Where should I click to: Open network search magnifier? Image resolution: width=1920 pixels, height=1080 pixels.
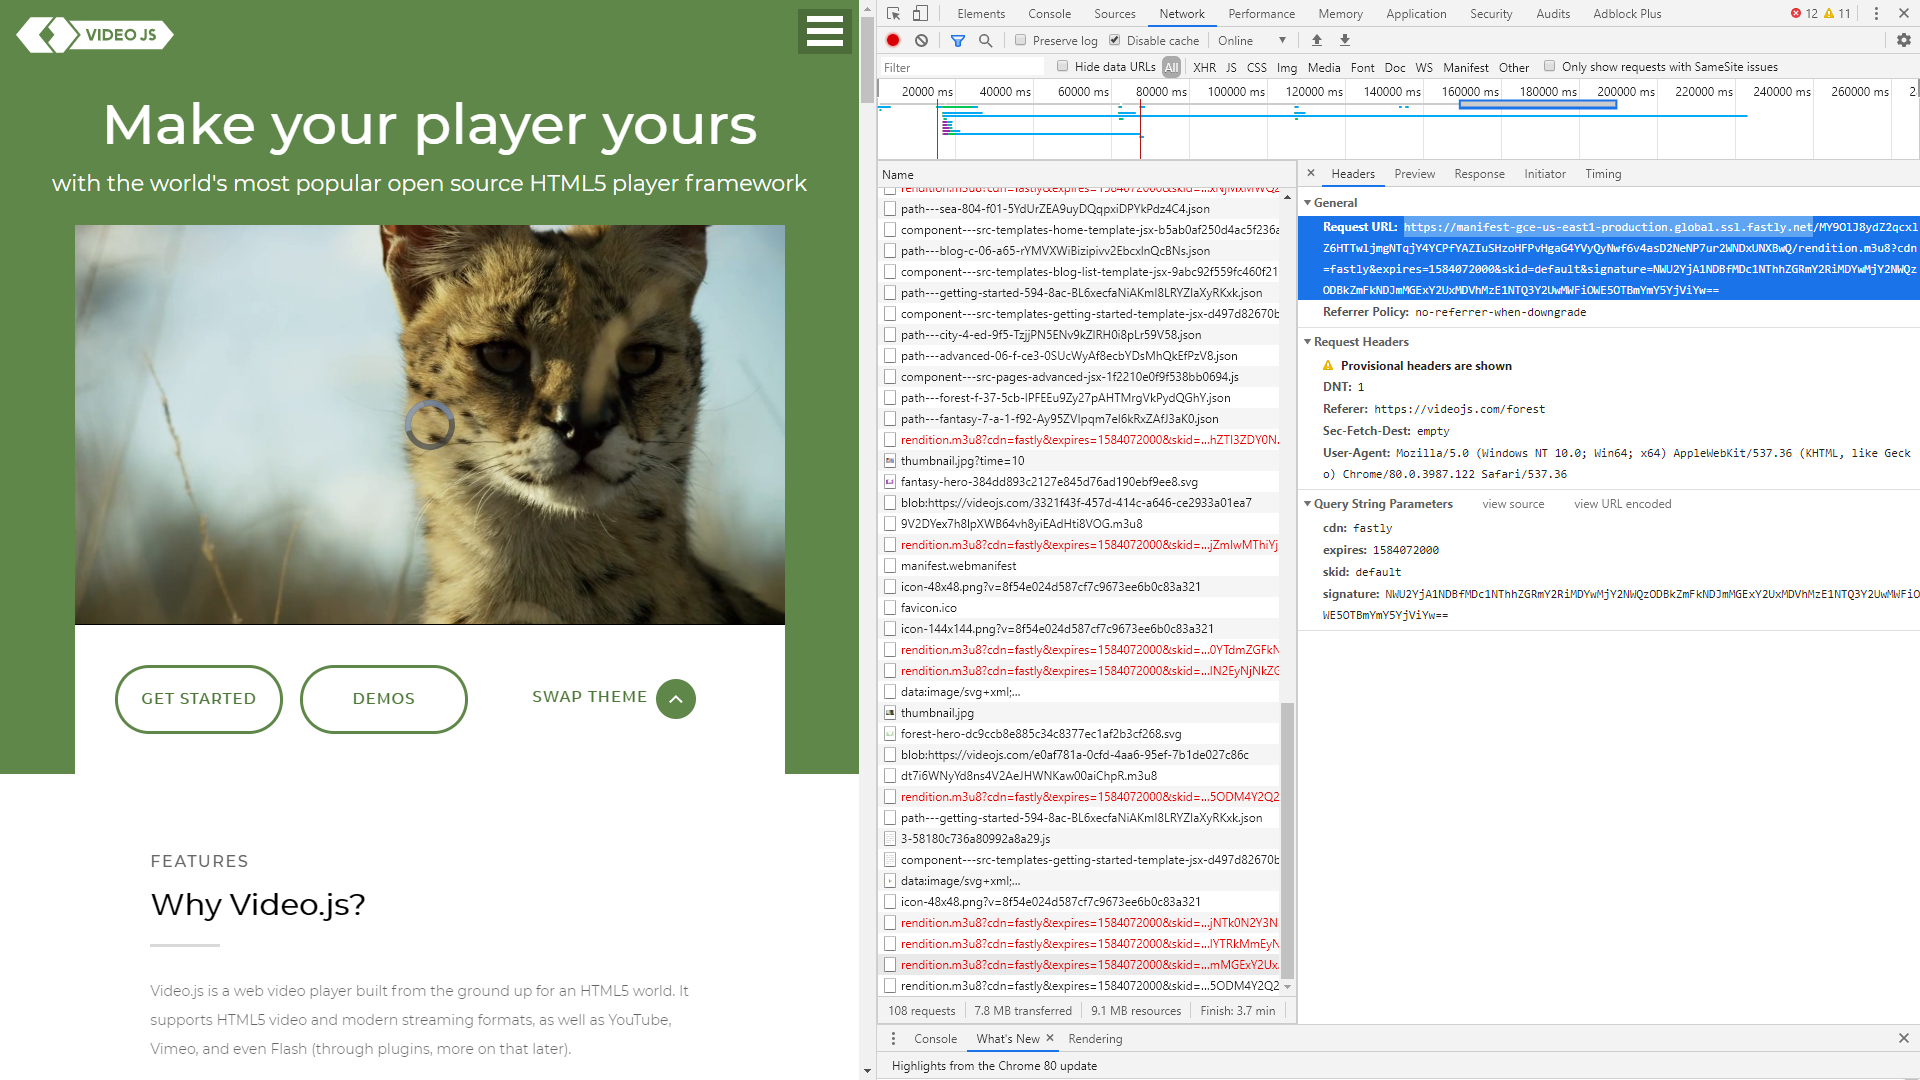click(985, 41)
